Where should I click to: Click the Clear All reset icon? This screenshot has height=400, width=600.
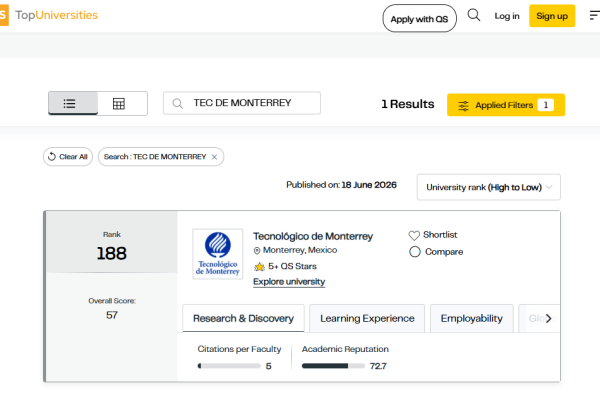[x=52, y=157]
